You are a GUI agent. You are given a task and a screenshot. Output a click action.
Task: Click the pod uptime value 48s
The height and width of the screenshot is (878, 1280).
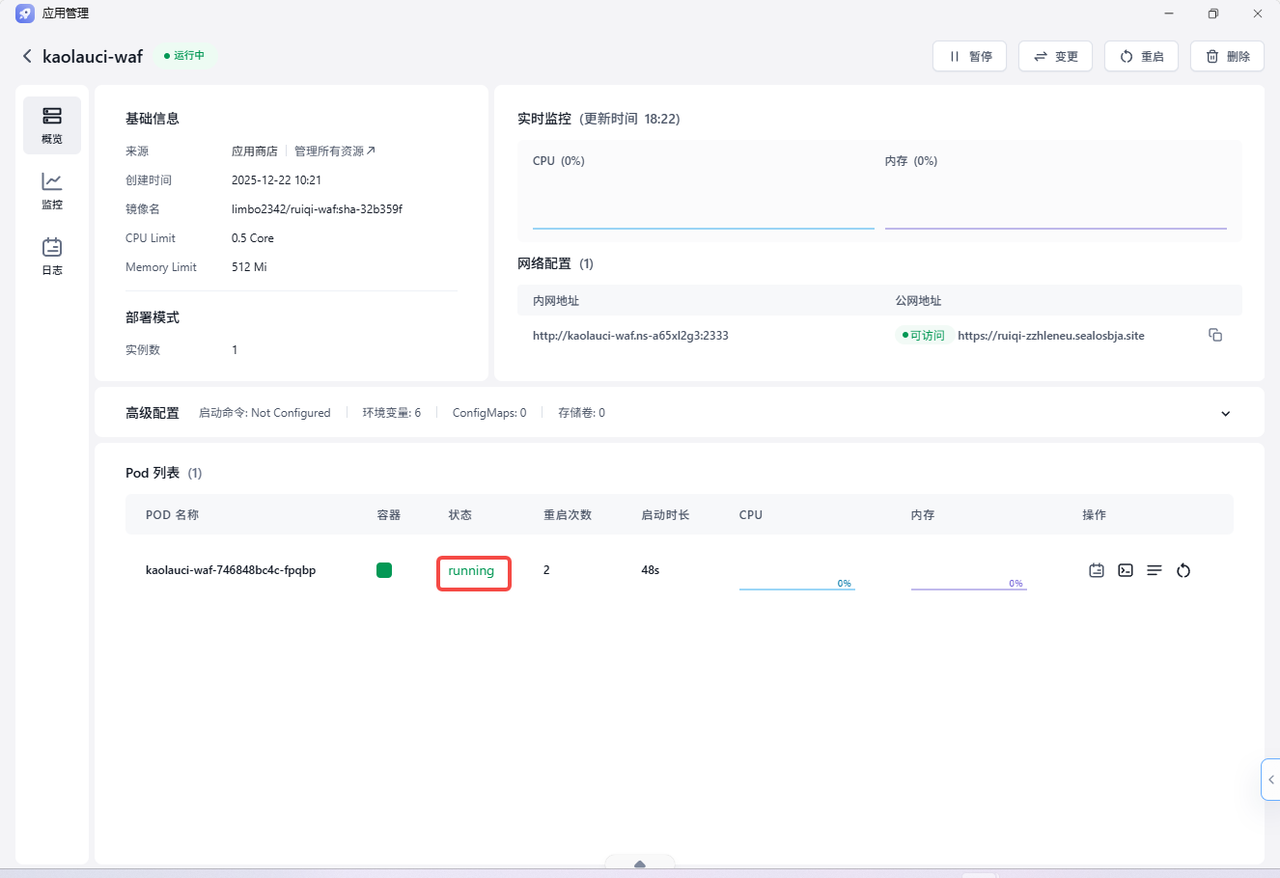(650, 570)
